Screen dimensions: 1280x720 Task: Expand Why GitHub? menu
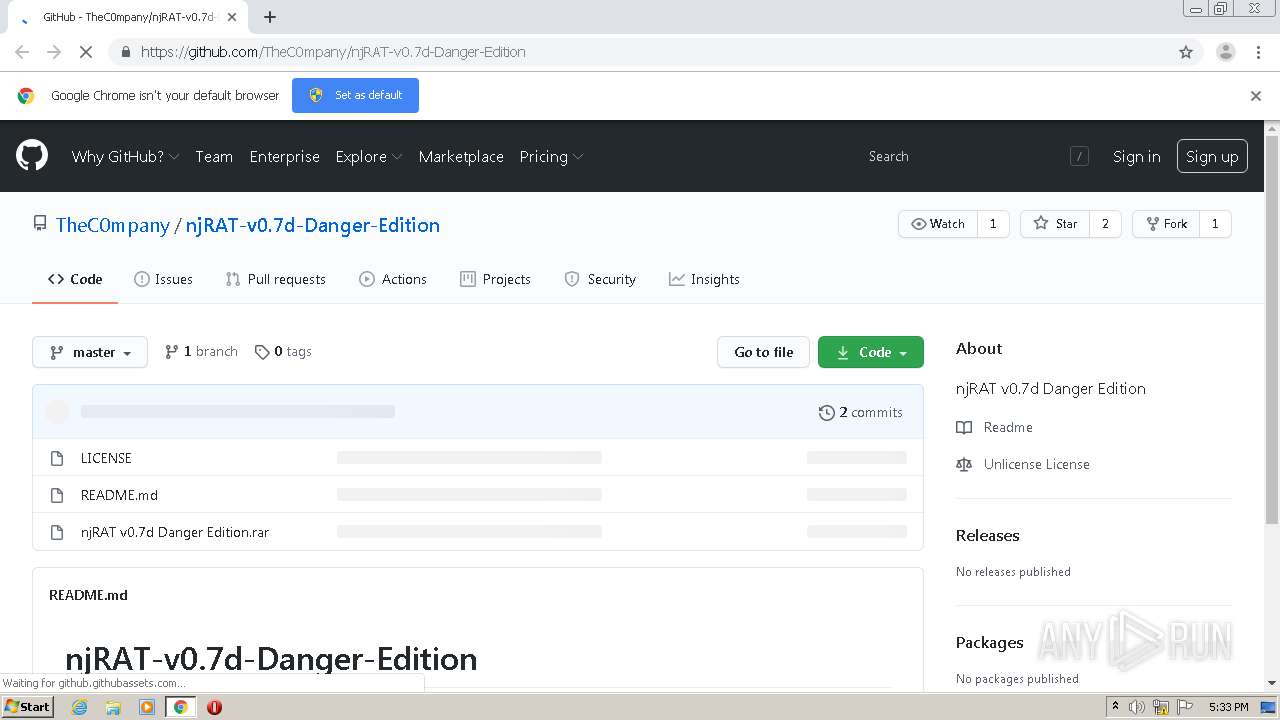click(125, 156)
